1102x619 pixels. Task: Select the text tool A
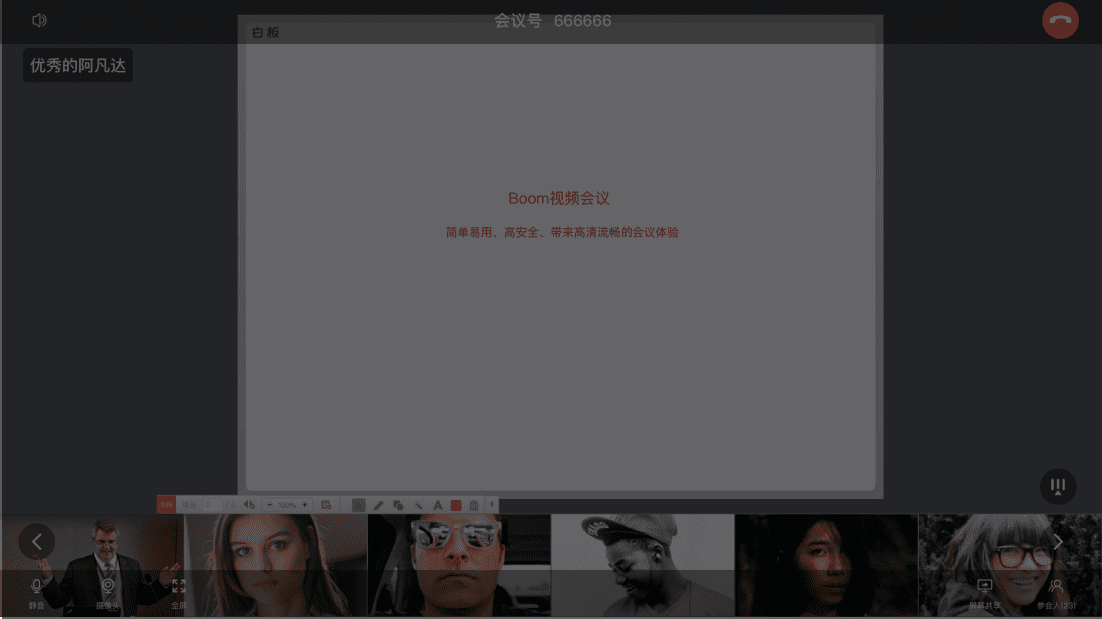[437, 505]
